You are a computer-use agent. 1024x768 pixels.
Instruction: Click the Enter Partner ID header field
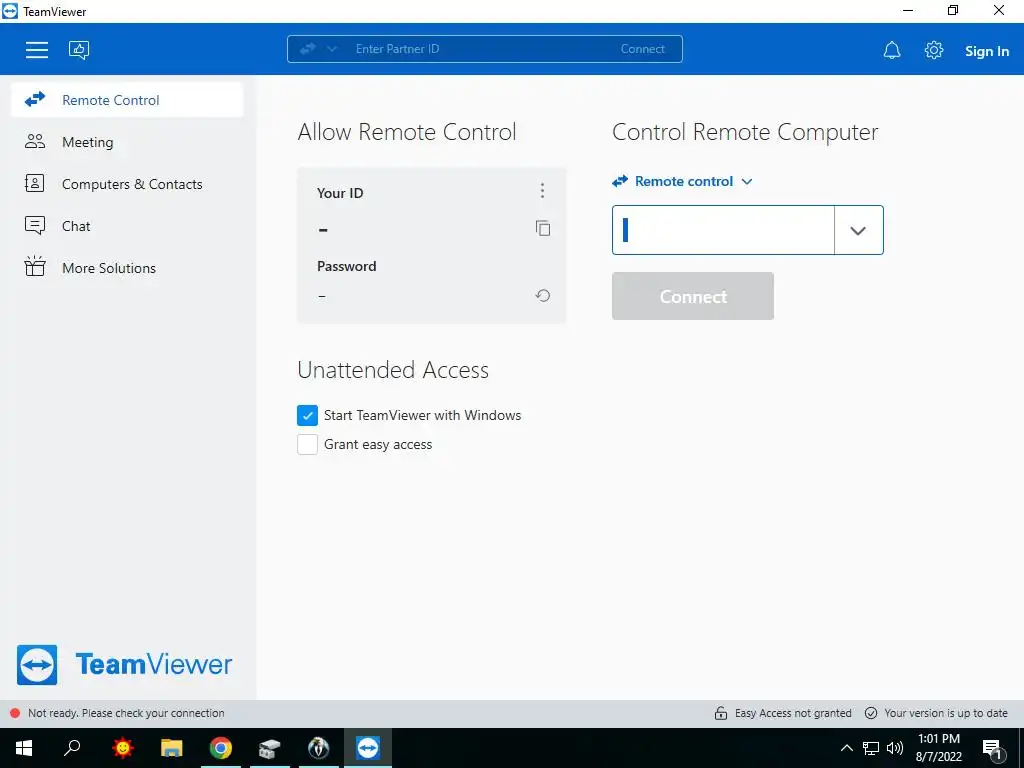(x=480, y=49)
